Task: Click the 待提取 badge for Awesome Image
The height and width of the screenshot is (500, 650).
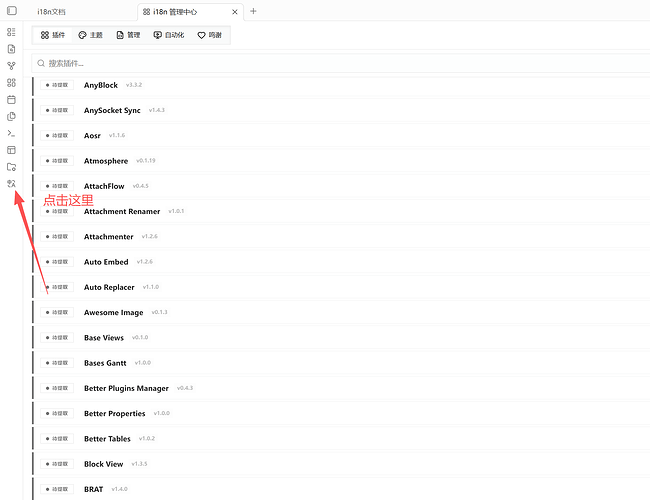Action: pos(57,312)
